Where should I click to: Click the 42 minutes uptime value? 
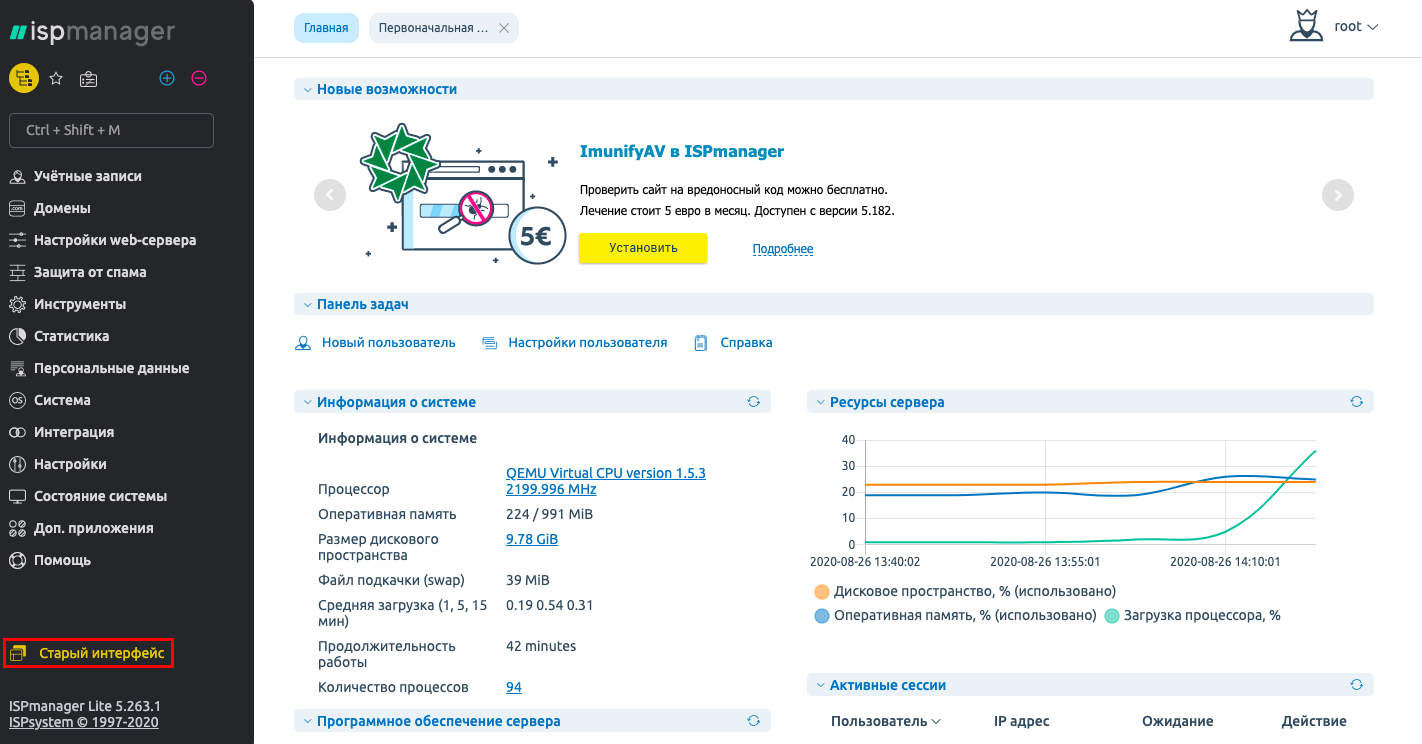tap(541, 646)
